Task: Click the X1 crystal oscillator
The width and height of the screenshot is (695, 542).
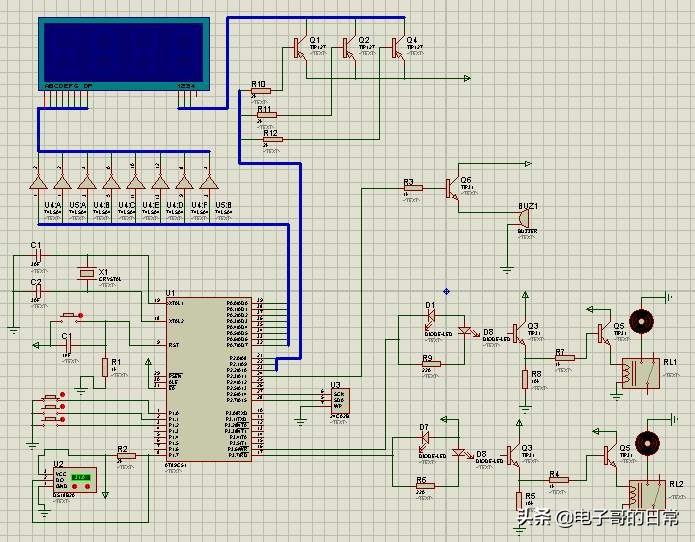Action: [x=87, y=273]
